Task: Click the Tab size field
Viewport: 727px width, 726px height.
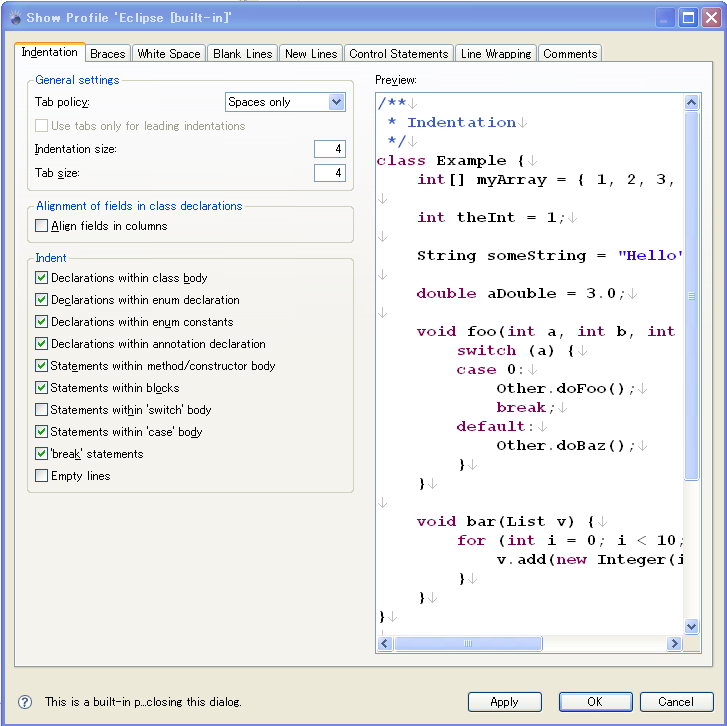Action: (x=330, y=173)
